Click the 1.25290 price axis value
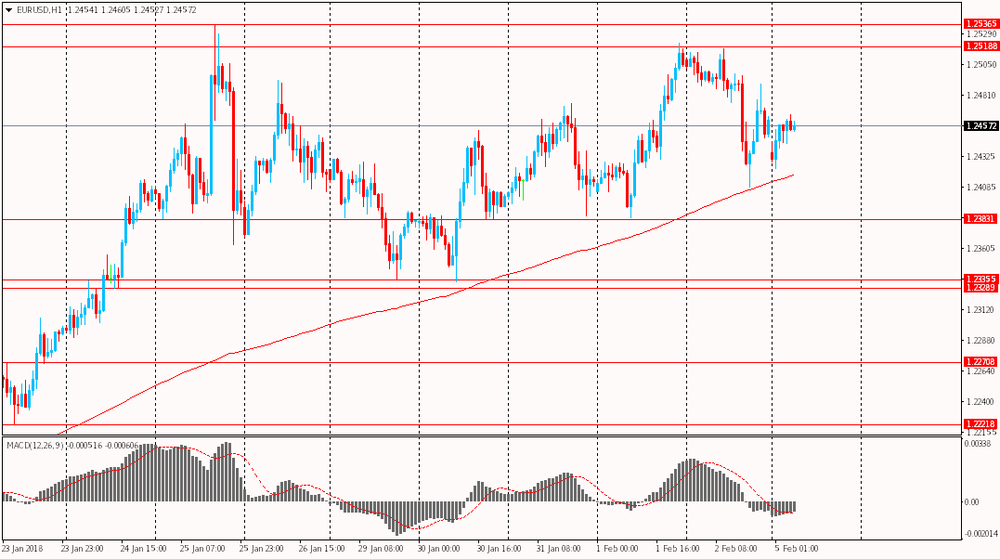The height and width of the screenshot is (559, 1000). (x=982, y=34)
